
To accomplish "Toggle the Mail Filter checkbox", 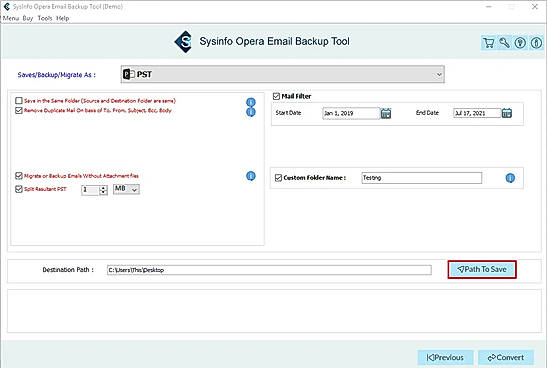I will coord(276,96).
